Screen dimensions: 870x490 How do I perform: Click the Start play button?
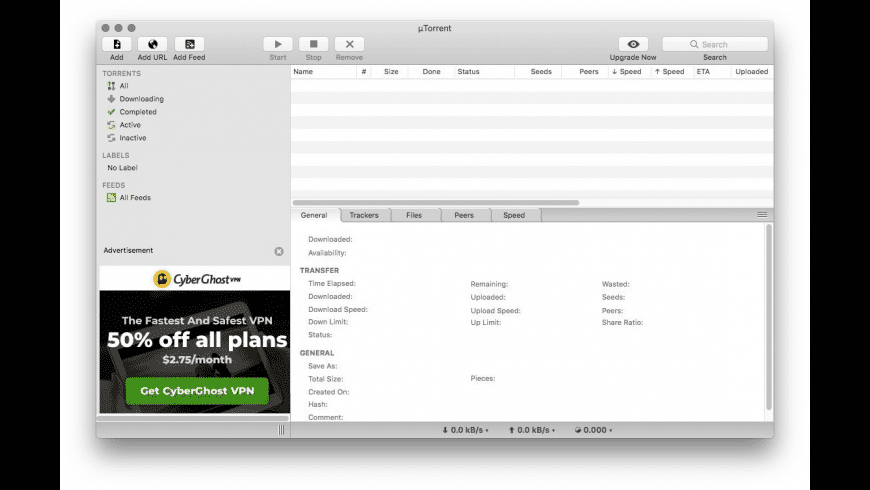tap(278, 44)
